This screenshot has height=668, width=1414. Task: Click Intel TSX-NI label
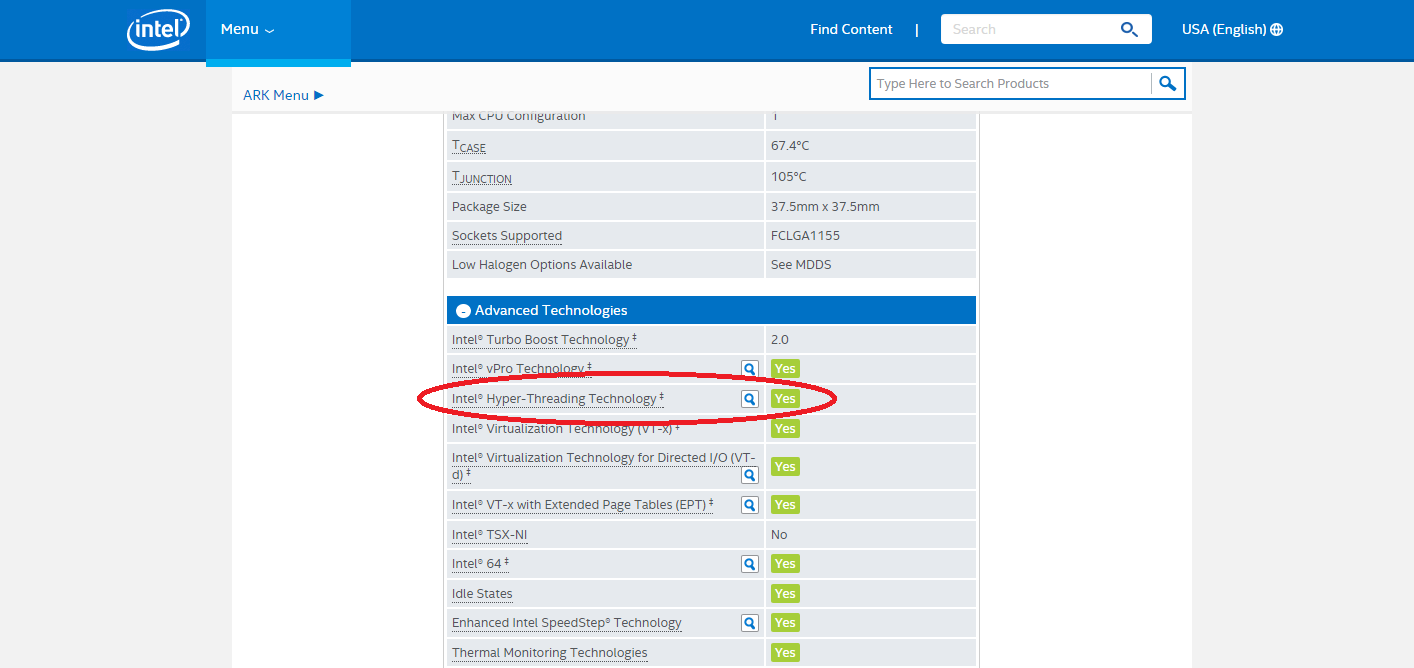pyautogui.click(x=489, y=535)
